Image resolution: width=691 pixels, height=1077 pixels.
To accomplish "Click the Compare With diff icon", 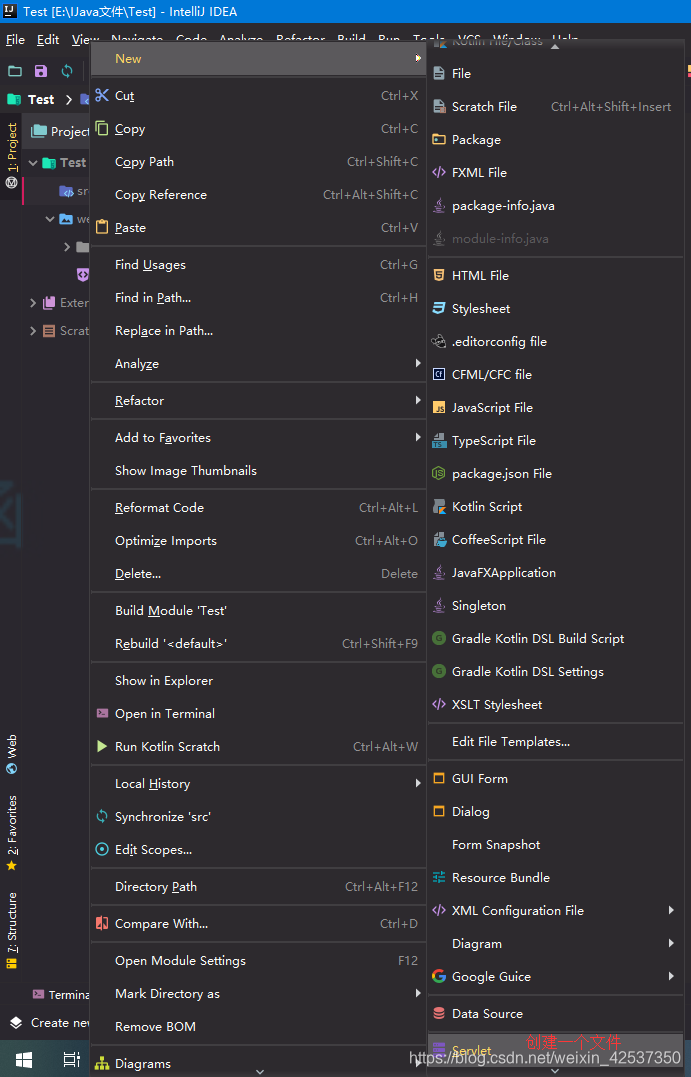I will (102, 923).
